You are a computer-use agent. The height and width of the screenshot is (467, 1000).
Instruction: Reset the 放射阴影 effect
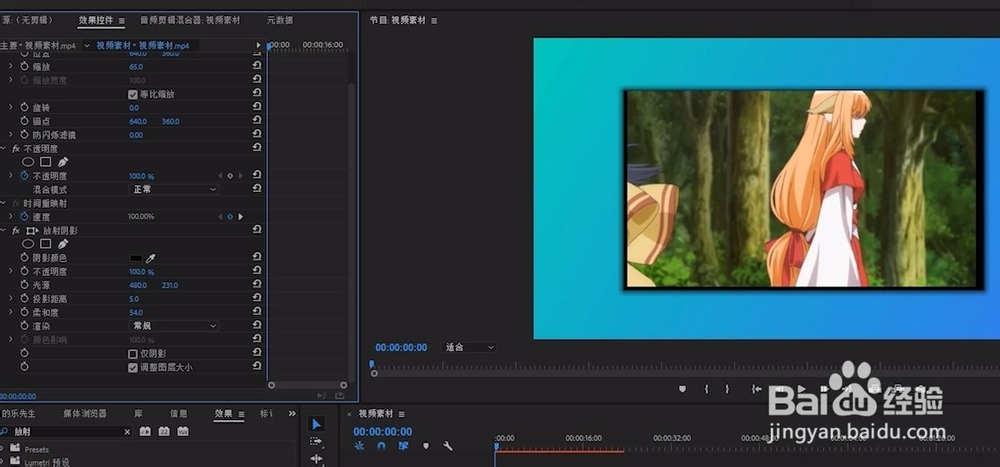256,230
